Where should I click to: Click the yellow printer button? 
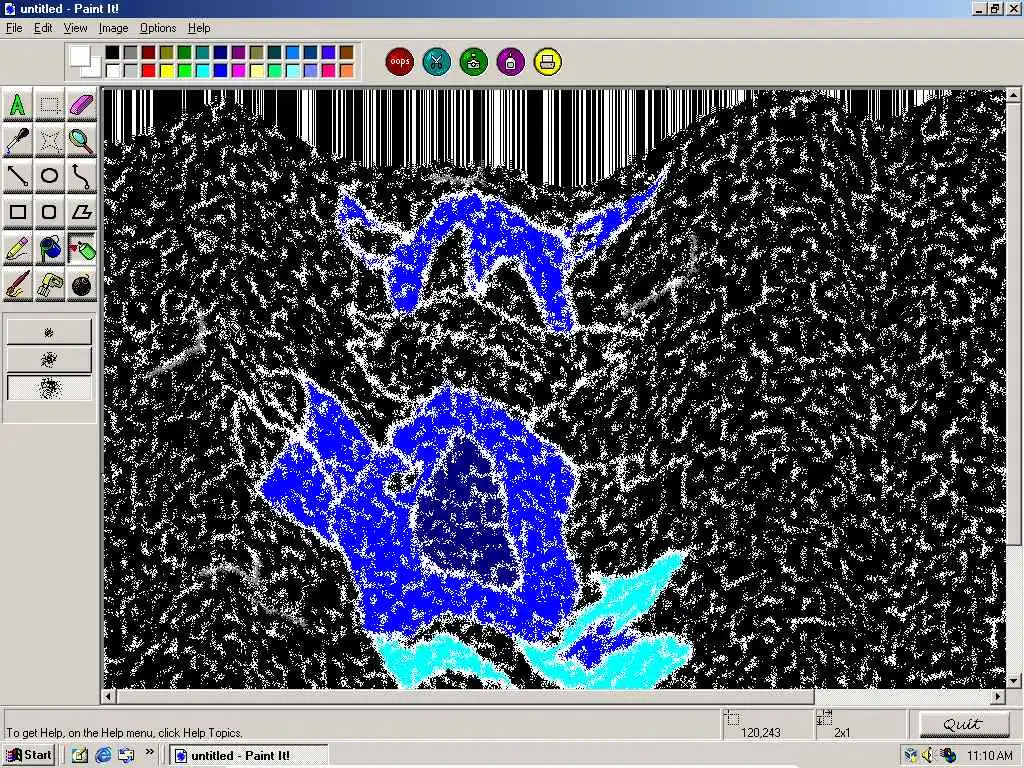(547, 62)
